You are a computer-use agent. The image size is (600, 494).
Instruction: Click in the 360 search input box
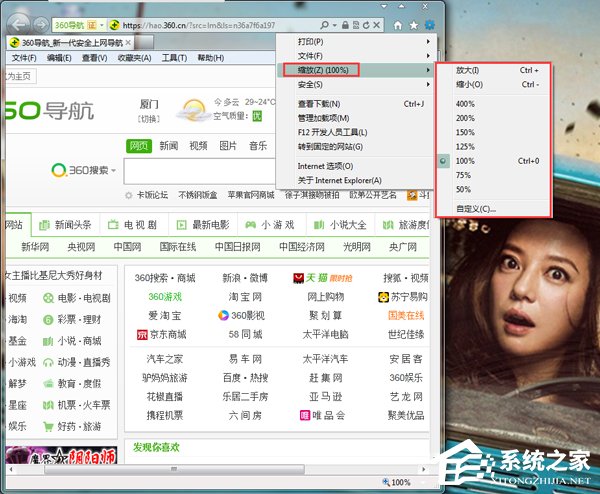[x=199, y=171]
